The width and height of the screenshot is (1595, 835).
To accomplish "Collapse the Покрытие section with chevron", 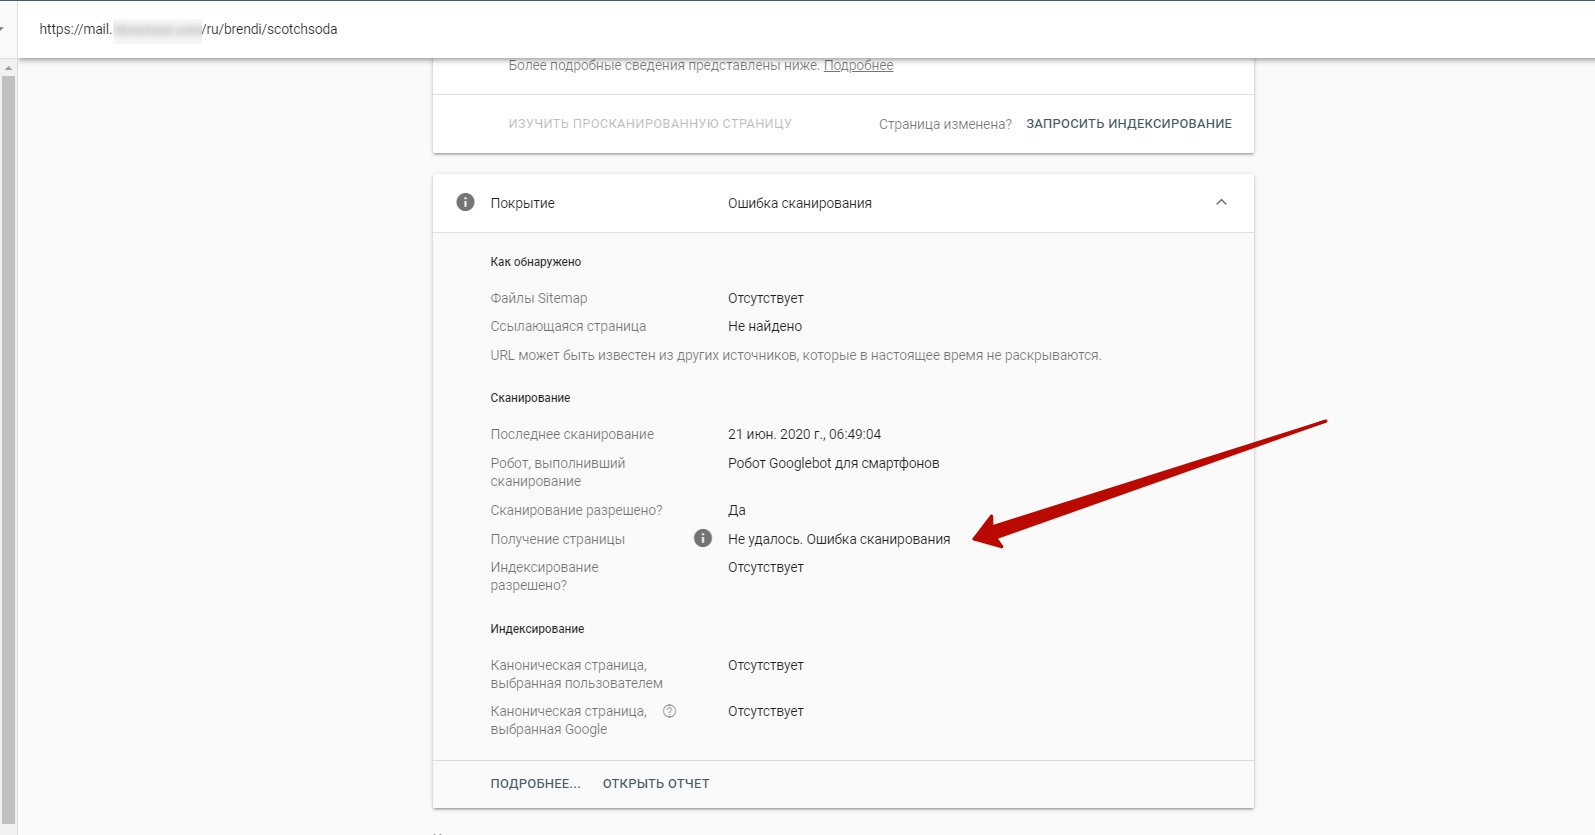I will (1221, 203).
